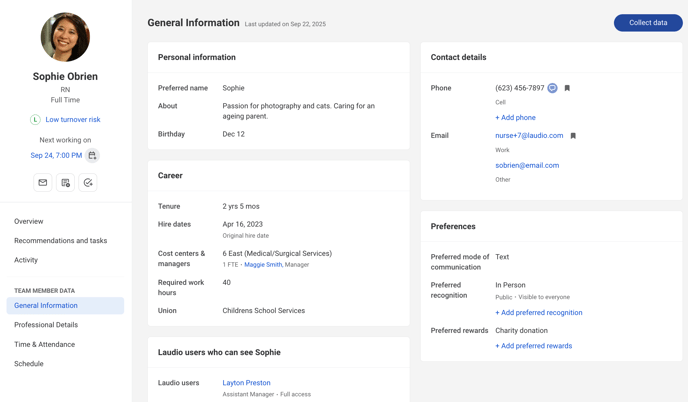
Task: Select Professional Details in sidebar
Action: tap(46, 325)
